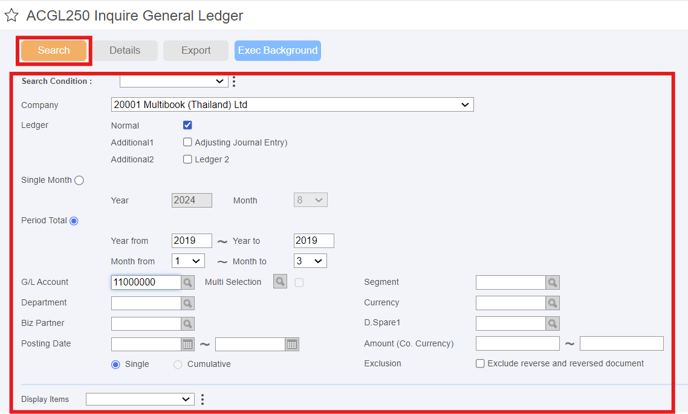Open the Search Condition dropdown
Image resolution: width=688 pixels, height=414 pixels.
pos(174,81)
